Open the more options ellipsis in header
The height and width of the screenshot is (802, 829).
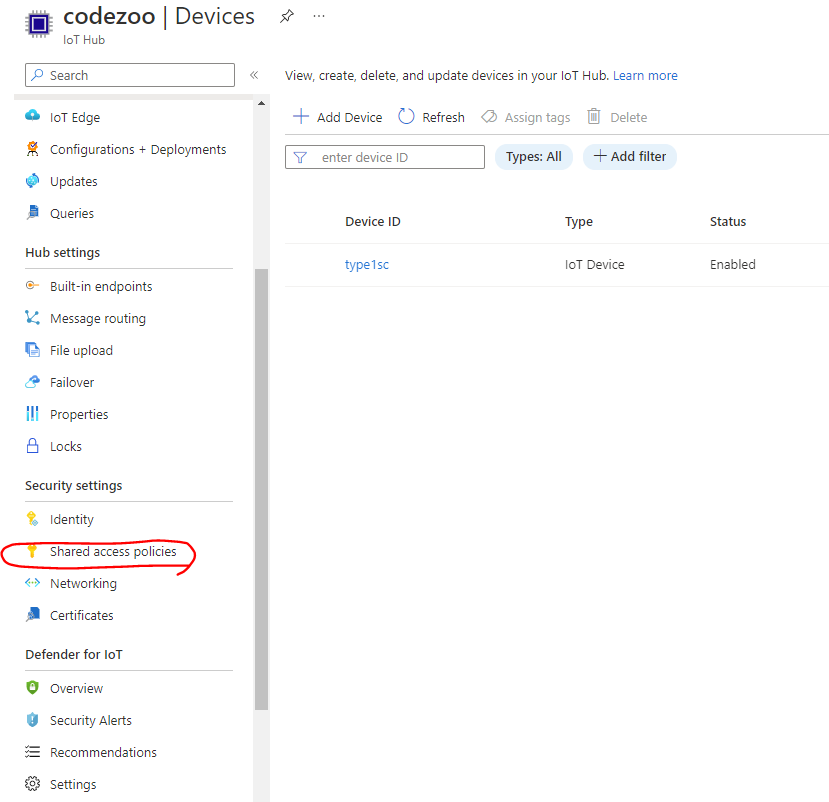click(319, 16)
